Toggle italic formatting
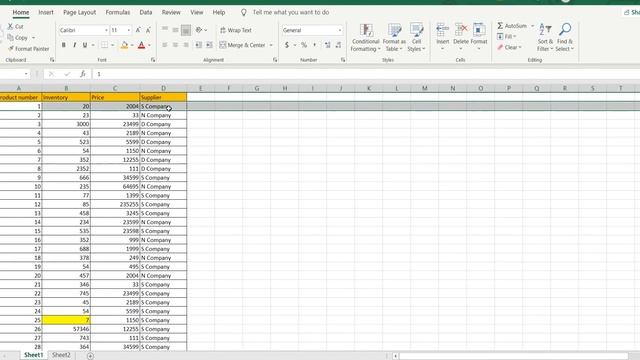 tap(74, 45)
